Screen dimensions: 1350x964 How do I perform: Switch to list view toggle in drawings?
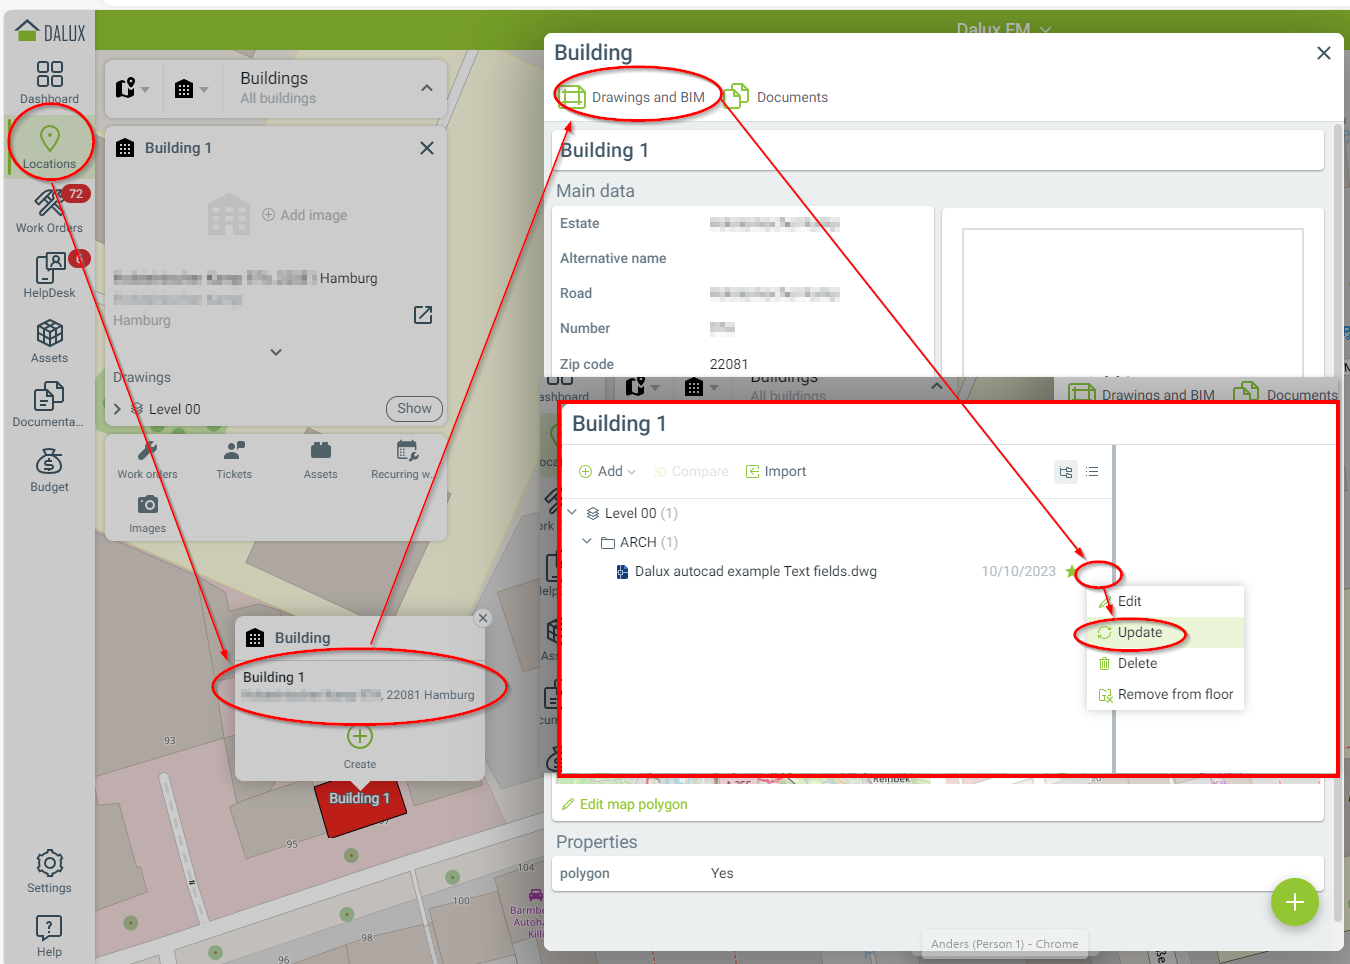coord(1092,472)
